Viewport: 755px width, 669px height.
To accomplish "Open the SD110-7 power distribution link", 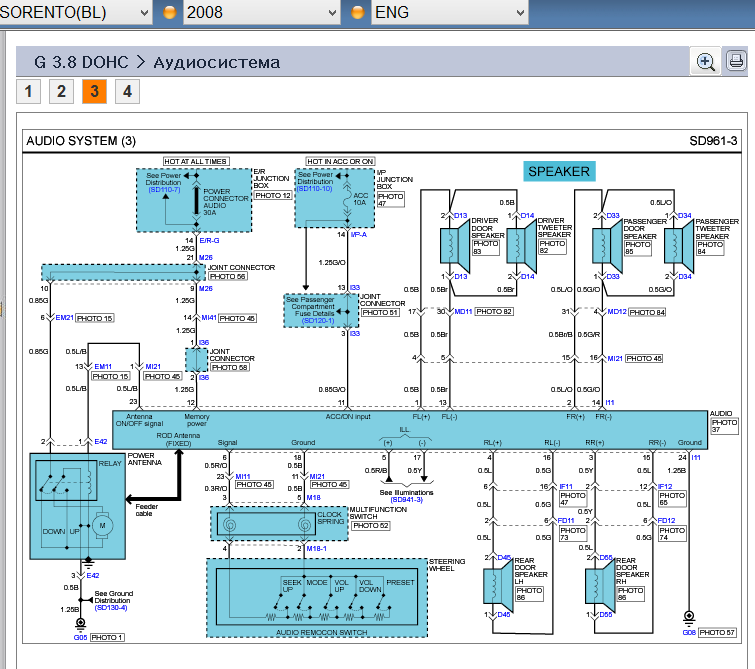I will 164,189.
